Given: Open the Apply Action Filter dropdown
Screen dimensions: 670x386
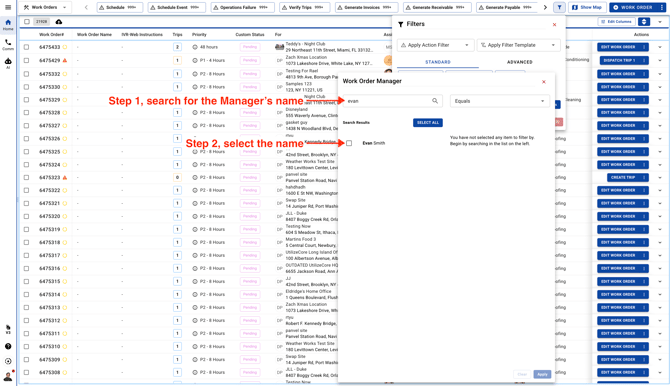Looking at the screenshot, I should tap(435, 45).
